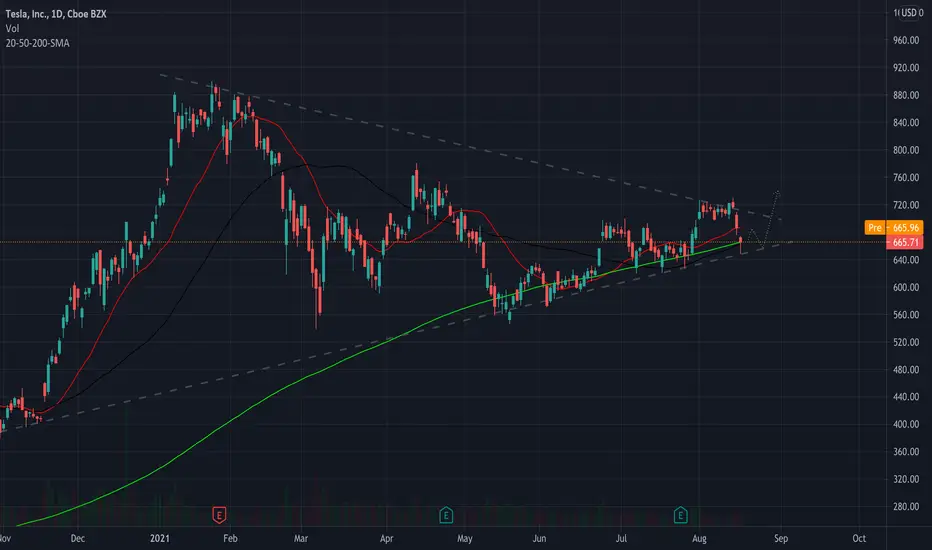This screenshot has height=550, width=932.
Task: Click the Oct label on time axis
Action: tap(858, 538)
